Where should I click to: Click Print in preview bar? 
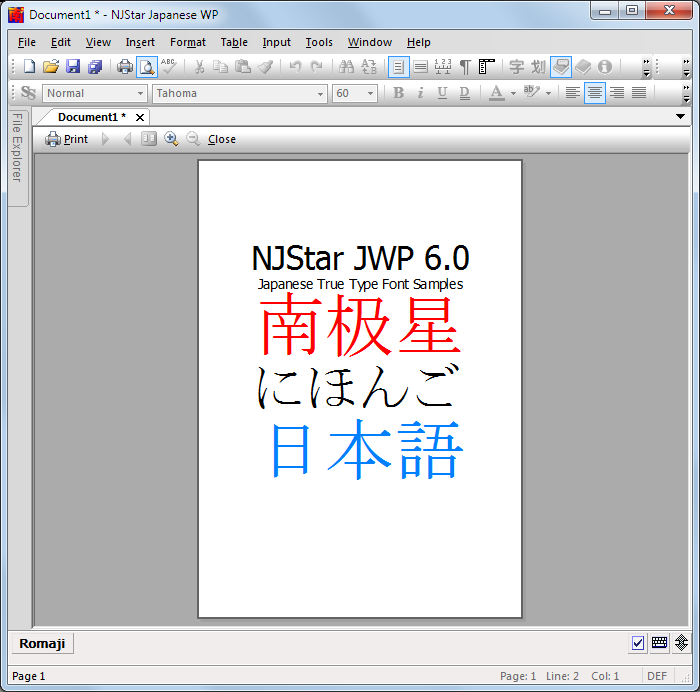(x=67, y=139)
